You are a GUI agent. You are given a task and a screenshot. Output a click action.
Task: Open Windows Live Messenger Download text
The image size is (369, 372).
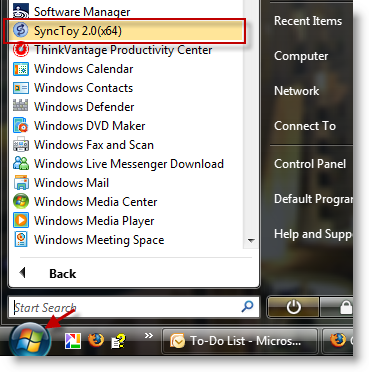(129, 164)
